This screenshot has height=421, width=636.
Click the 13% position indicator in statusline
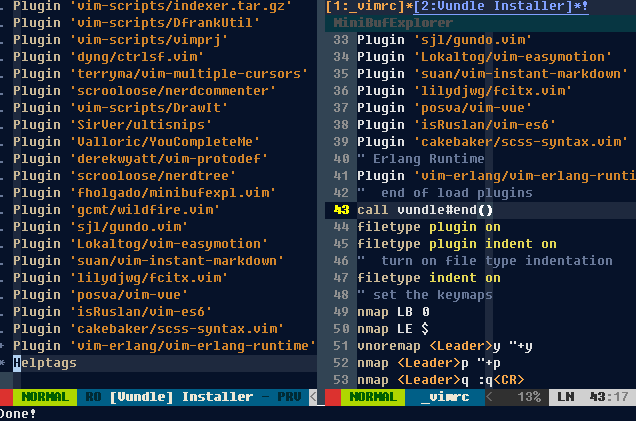point(529,397)
